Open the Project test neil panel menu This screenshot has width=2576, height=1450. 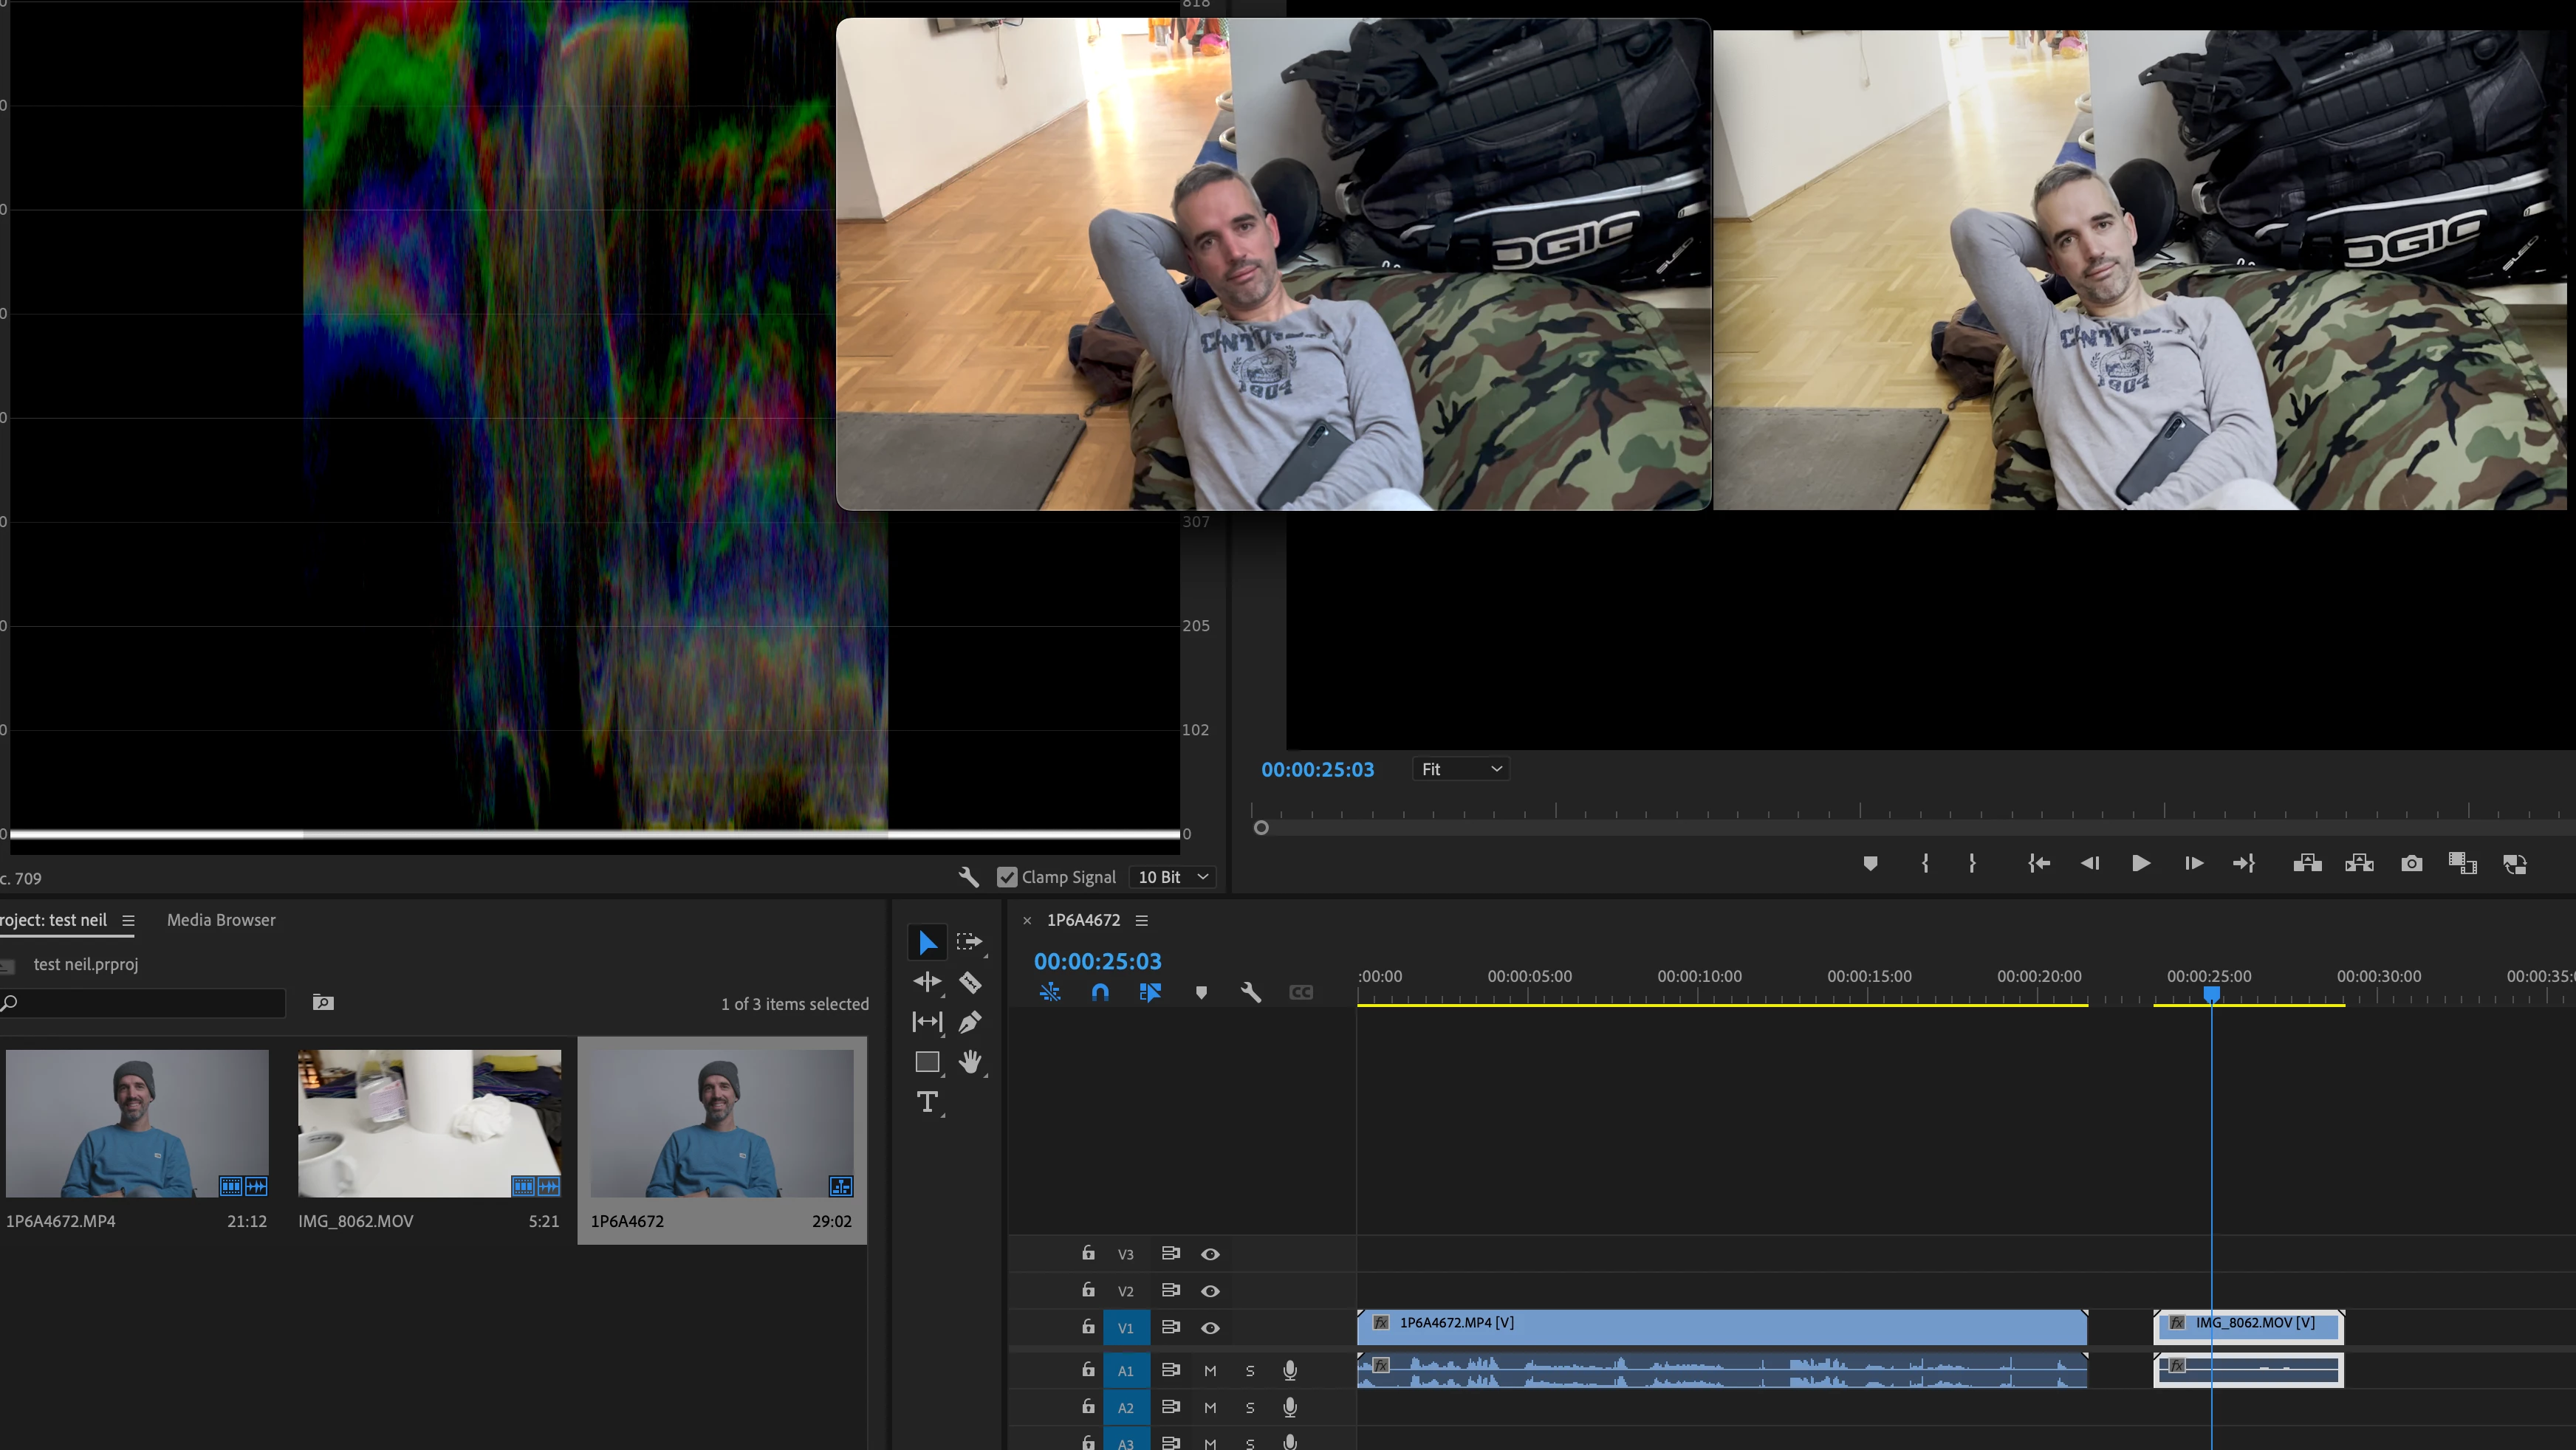[128, 920]
